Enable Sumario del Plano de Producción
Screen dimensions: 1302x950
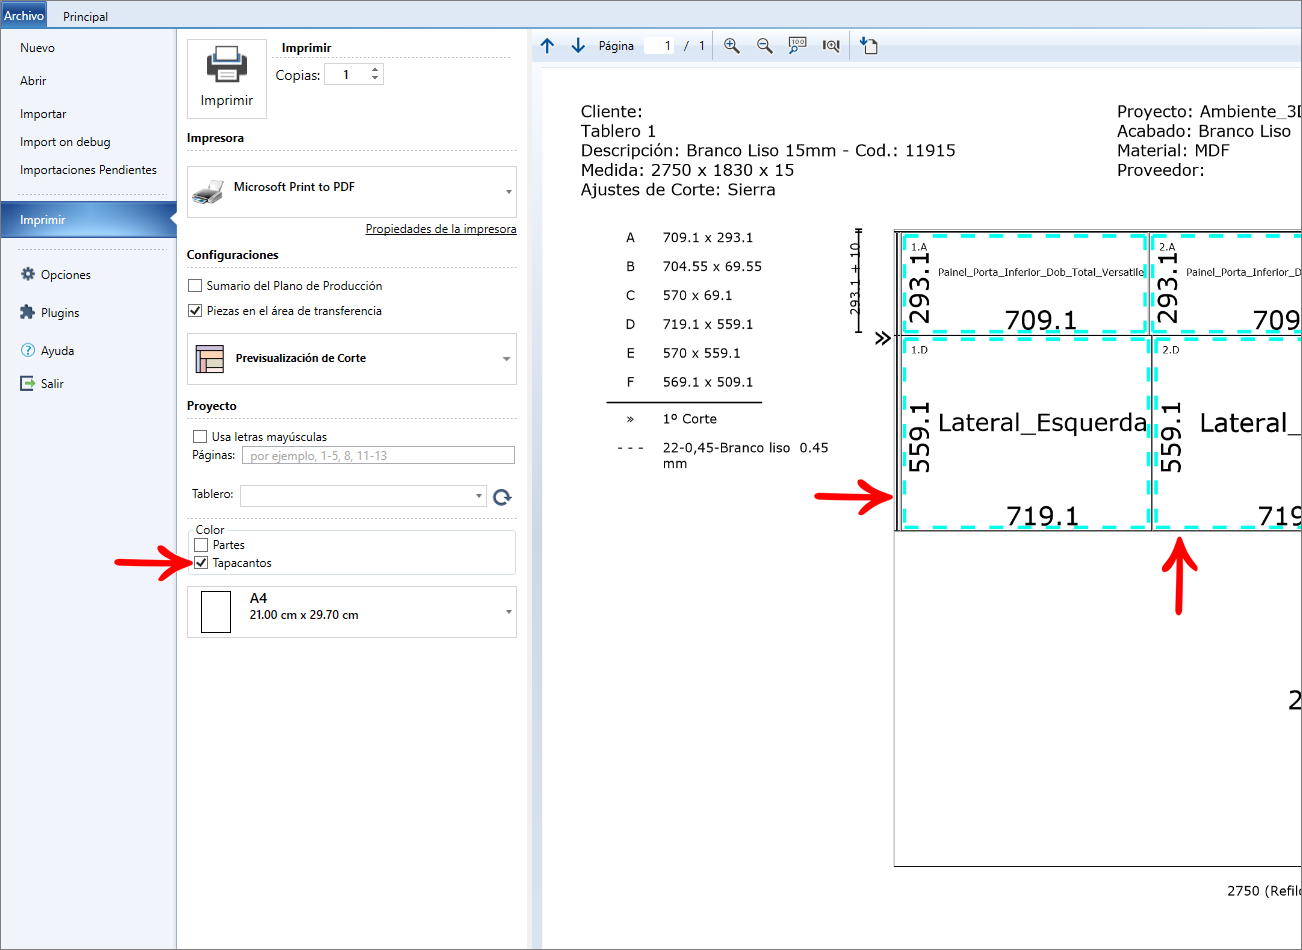[195, 286]
